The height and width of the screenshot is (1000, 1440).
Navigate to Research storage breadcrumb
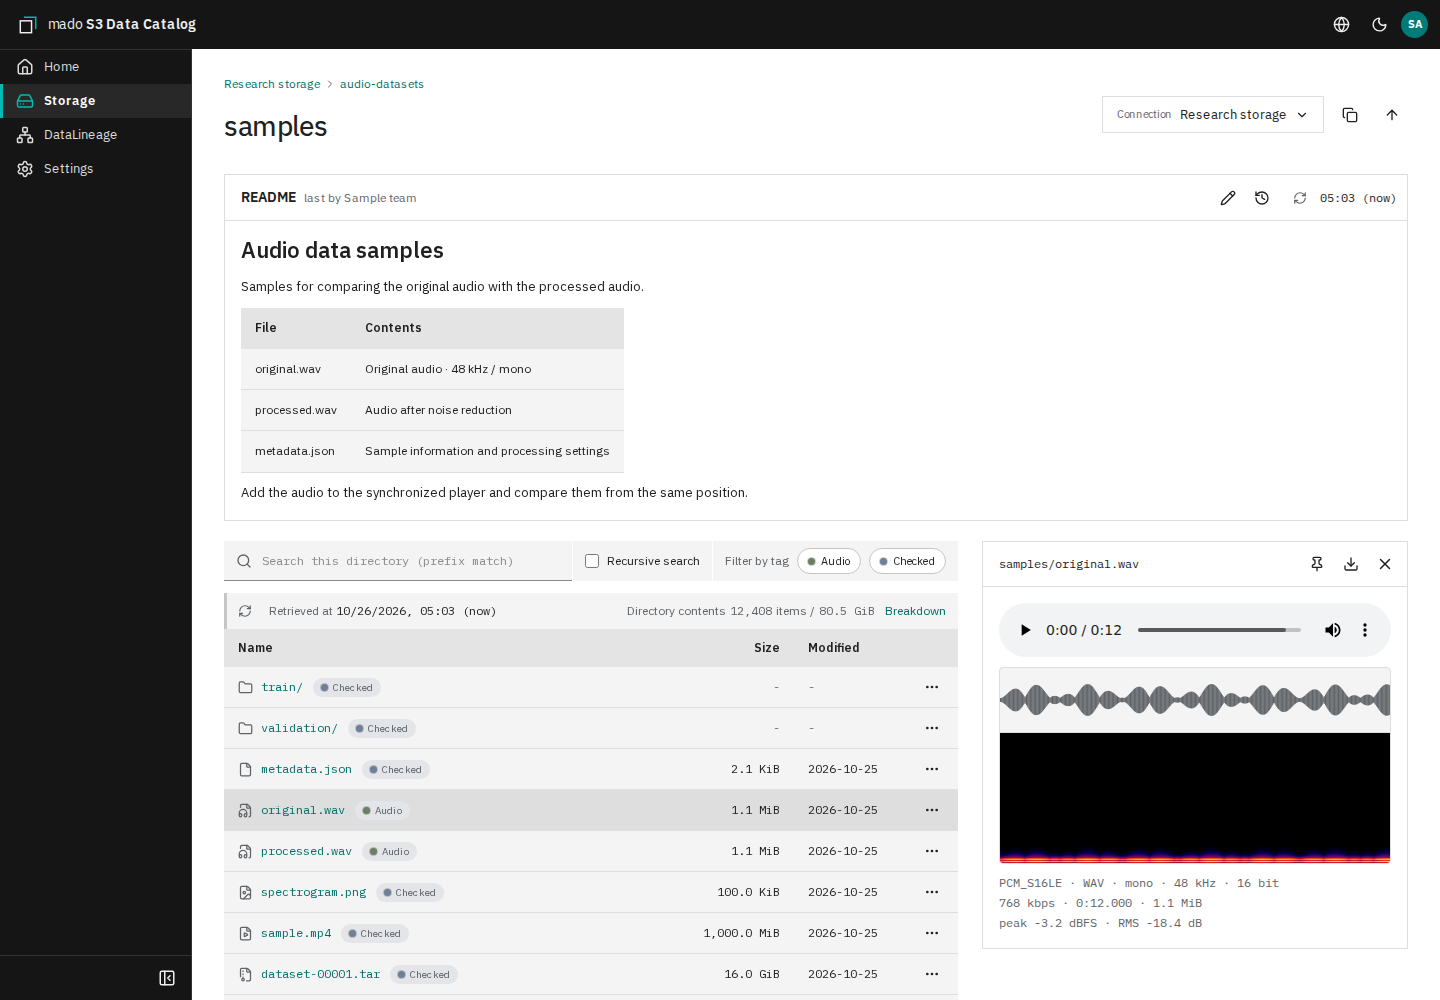pos(272,84)
